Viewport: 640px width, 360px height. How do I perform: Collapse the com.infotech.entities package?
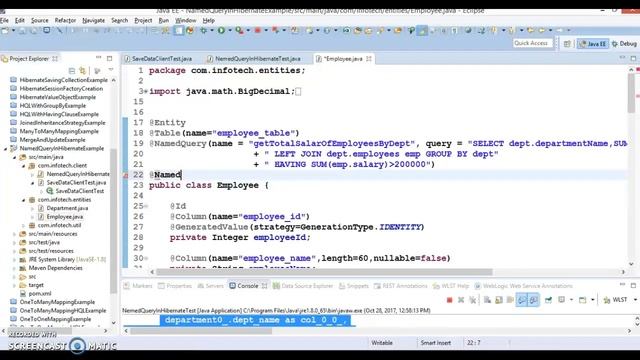pyautogui.click(x=24, y=200)
